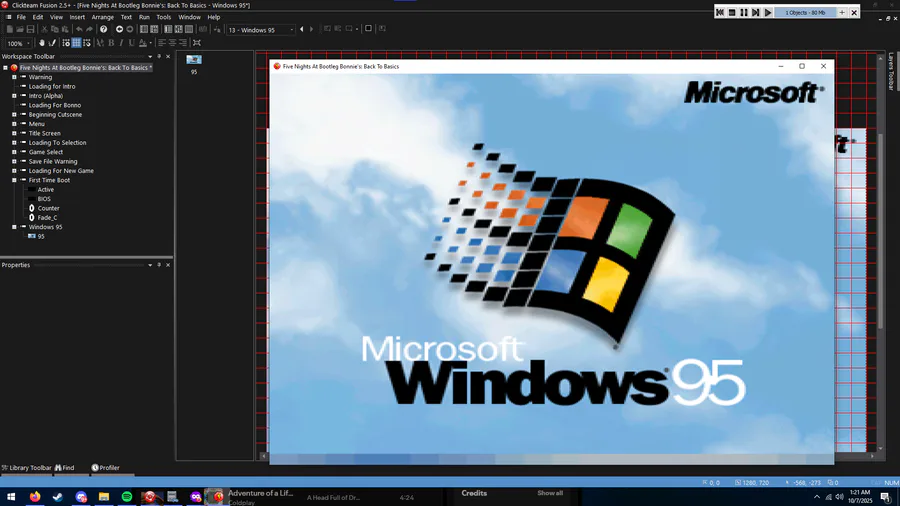Viewport: 900px width, 506px height.
Task: Go to previous frame arrow
Action: tap(302, 29)
